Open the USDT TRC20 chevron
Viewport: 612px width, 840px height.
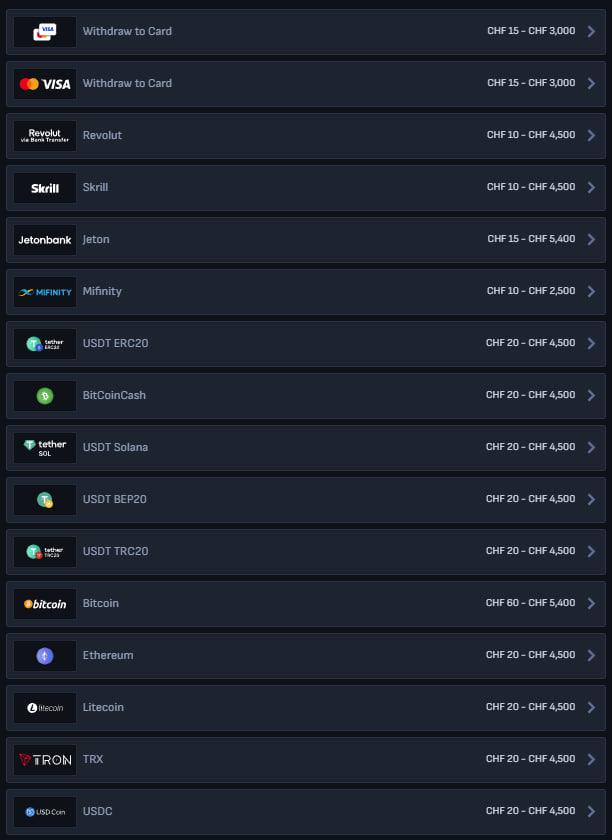(x=591, y=551)
